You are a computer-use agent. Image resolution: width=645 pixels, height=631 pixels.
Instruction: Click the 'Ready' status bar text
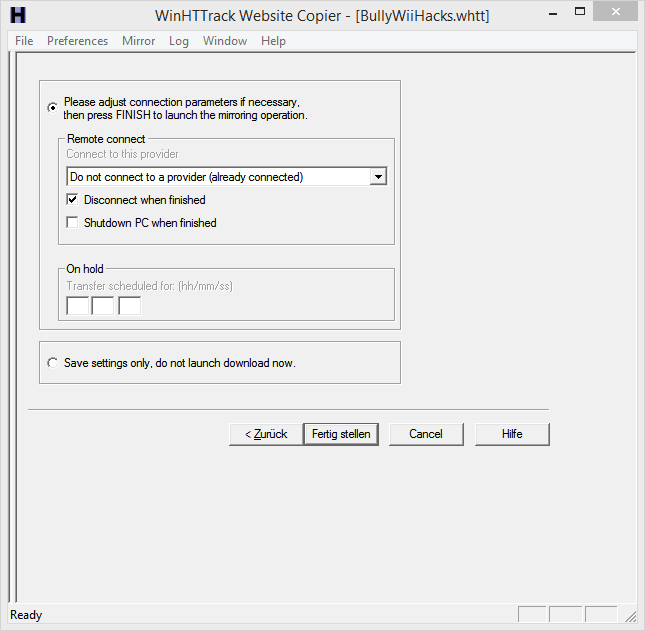pos(26,615)
